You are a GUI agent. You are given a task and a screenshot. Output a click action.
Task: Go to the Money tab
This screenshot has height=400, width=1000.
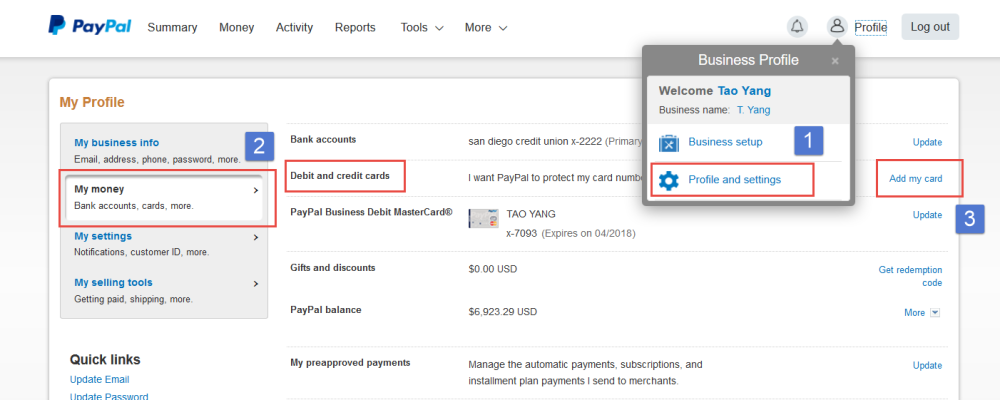[x=237, y=27]
